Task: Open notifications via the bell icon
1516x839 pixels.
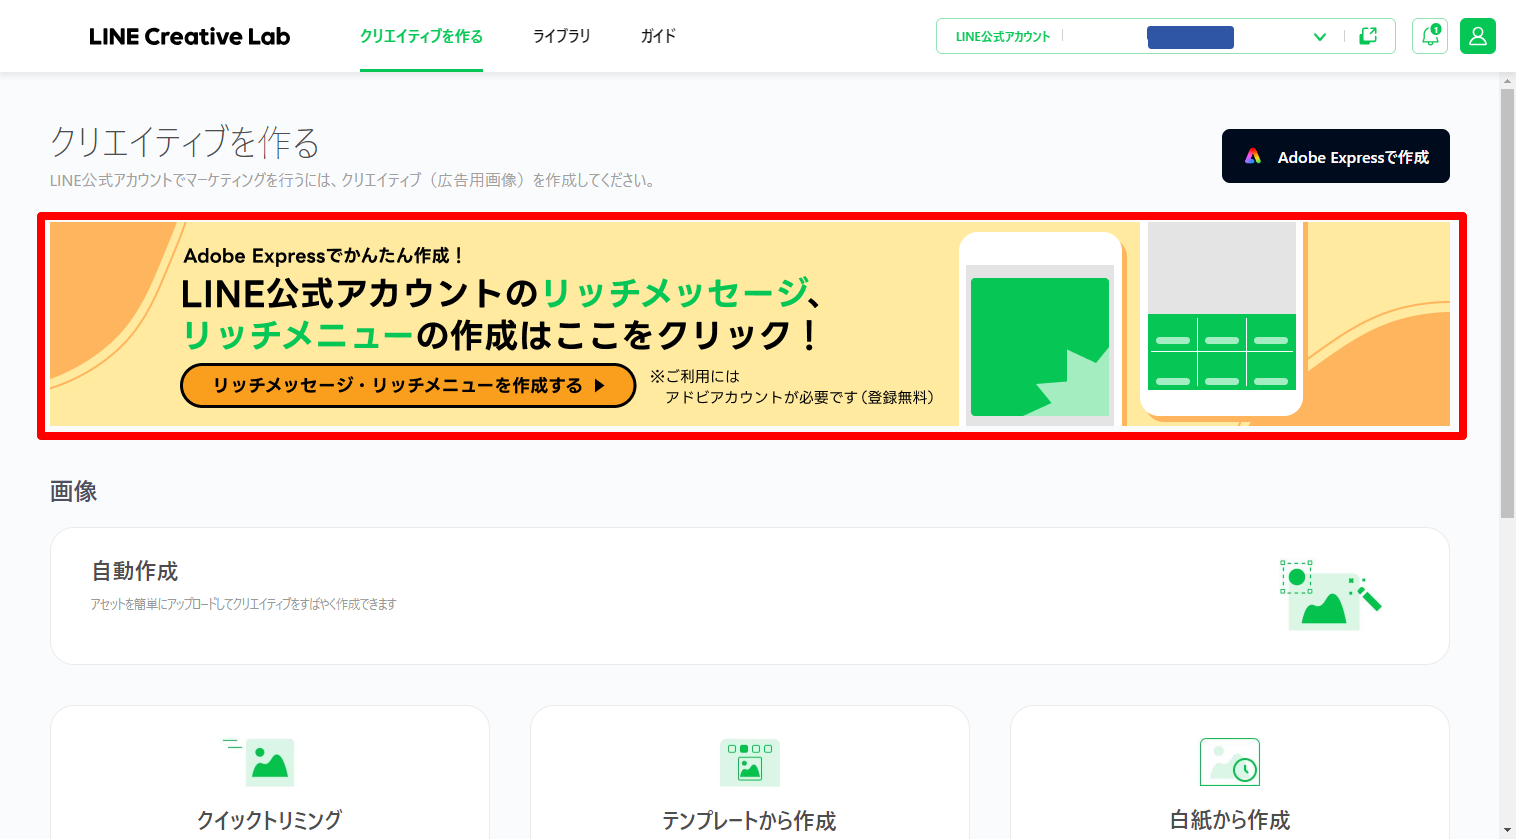Action: [x=1429, y=36]
